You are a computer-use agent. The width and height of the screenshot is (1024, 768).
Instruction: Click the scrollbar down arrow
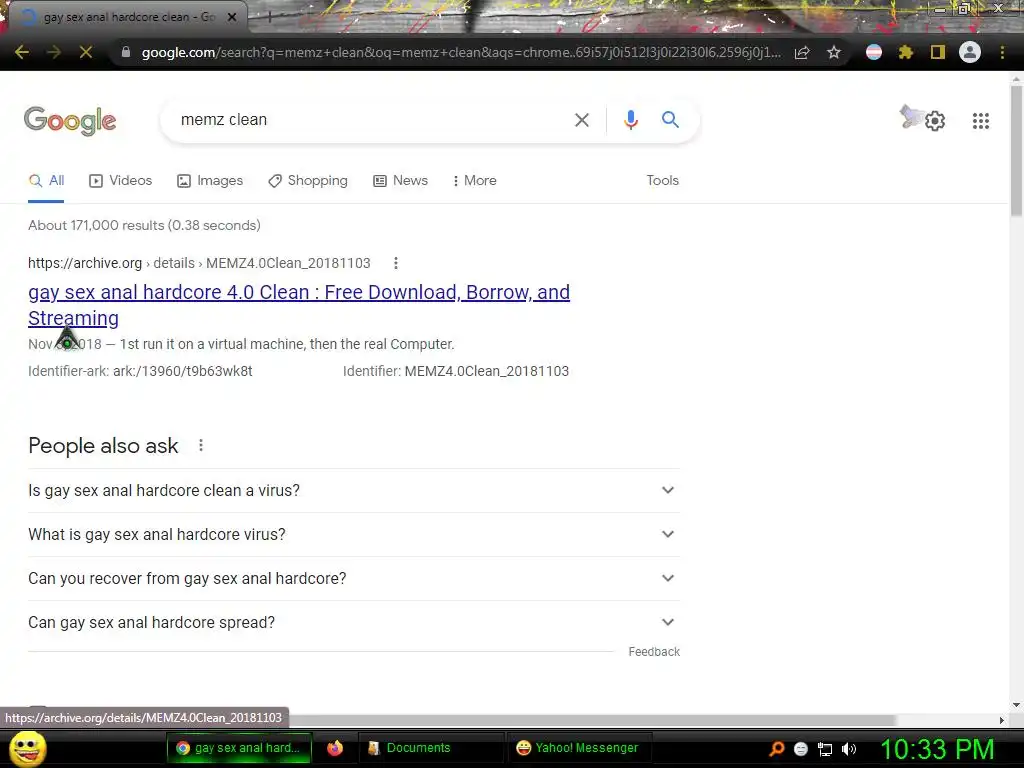click(1016, 705)
